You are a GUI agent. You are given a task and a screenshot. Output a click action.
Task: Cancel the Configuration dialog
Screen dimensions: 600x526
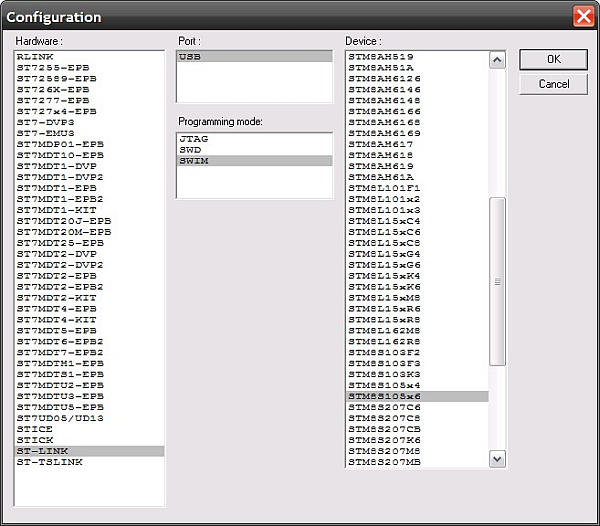point(553,84)
